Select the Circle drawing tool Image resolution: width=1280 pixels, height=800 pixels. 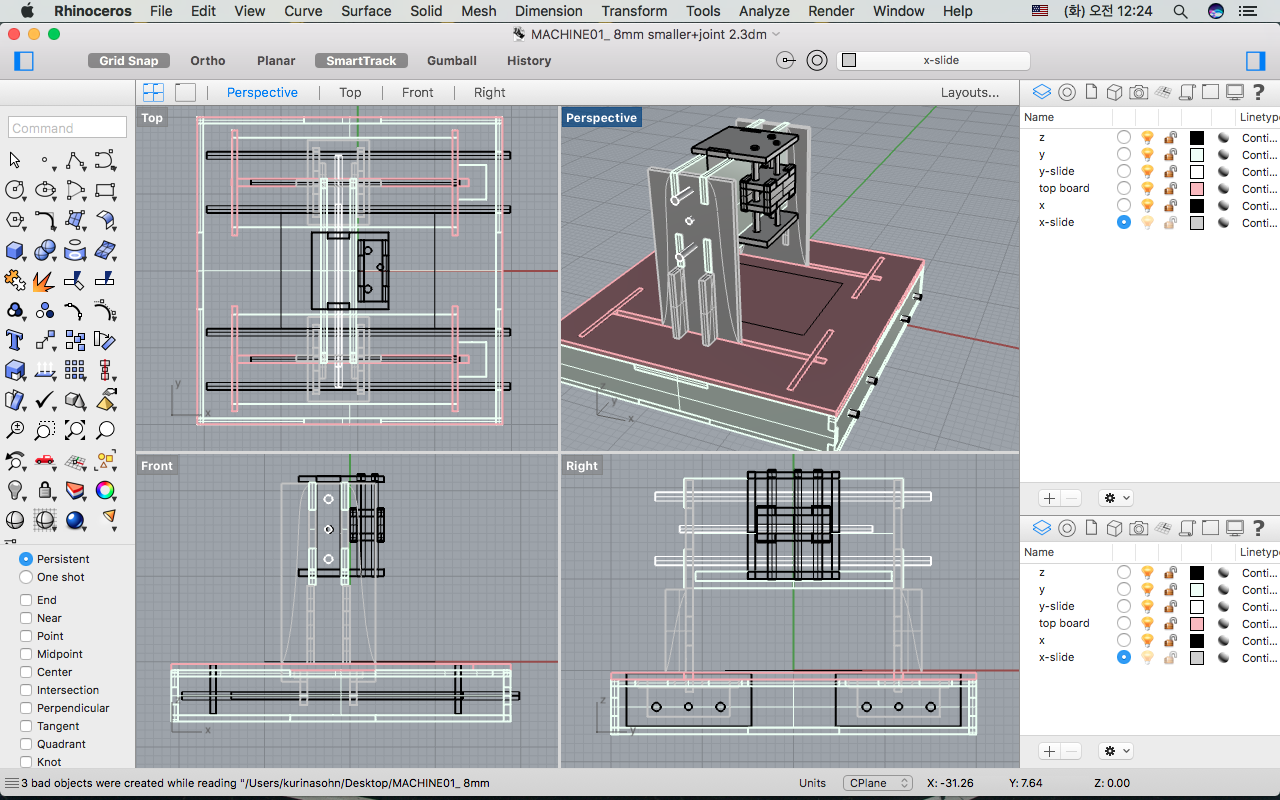tap(15, 190)
